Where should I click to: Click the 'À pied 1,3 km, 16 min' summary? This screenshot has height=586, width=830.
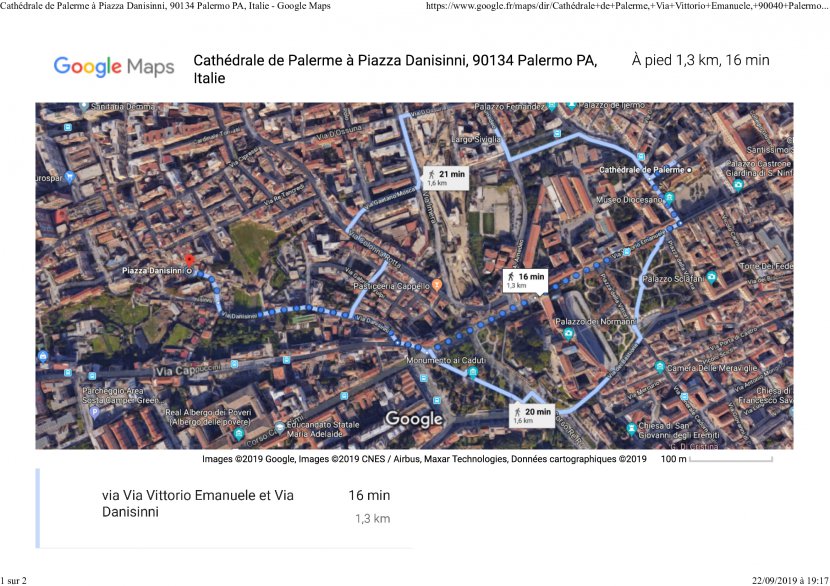point(700,60)
